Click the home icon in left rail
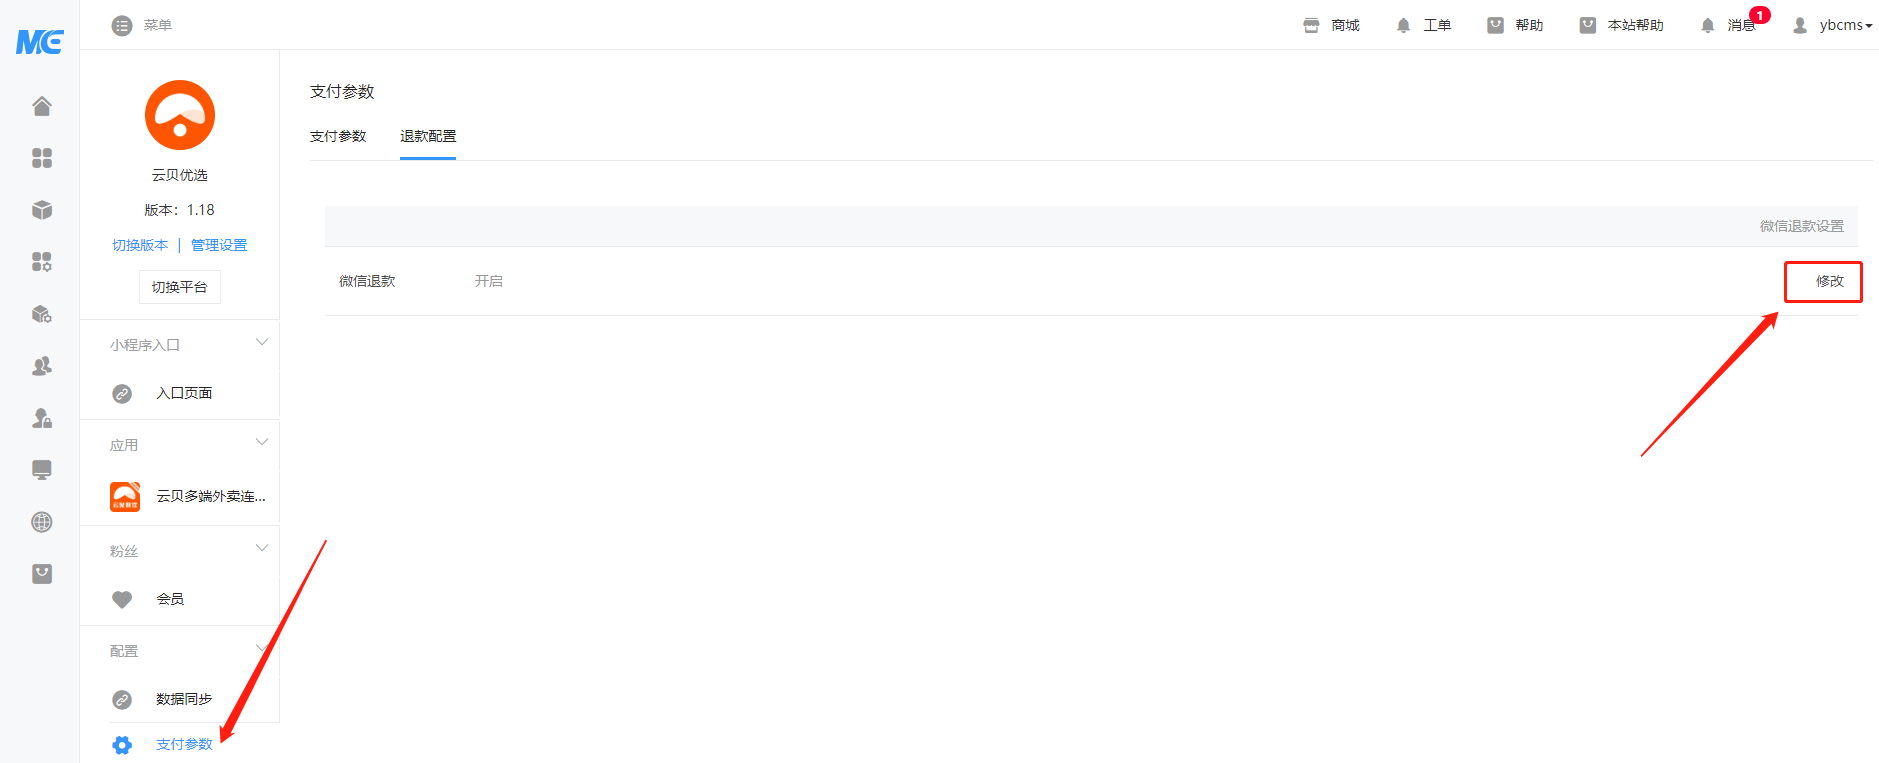 pos(42,106)
